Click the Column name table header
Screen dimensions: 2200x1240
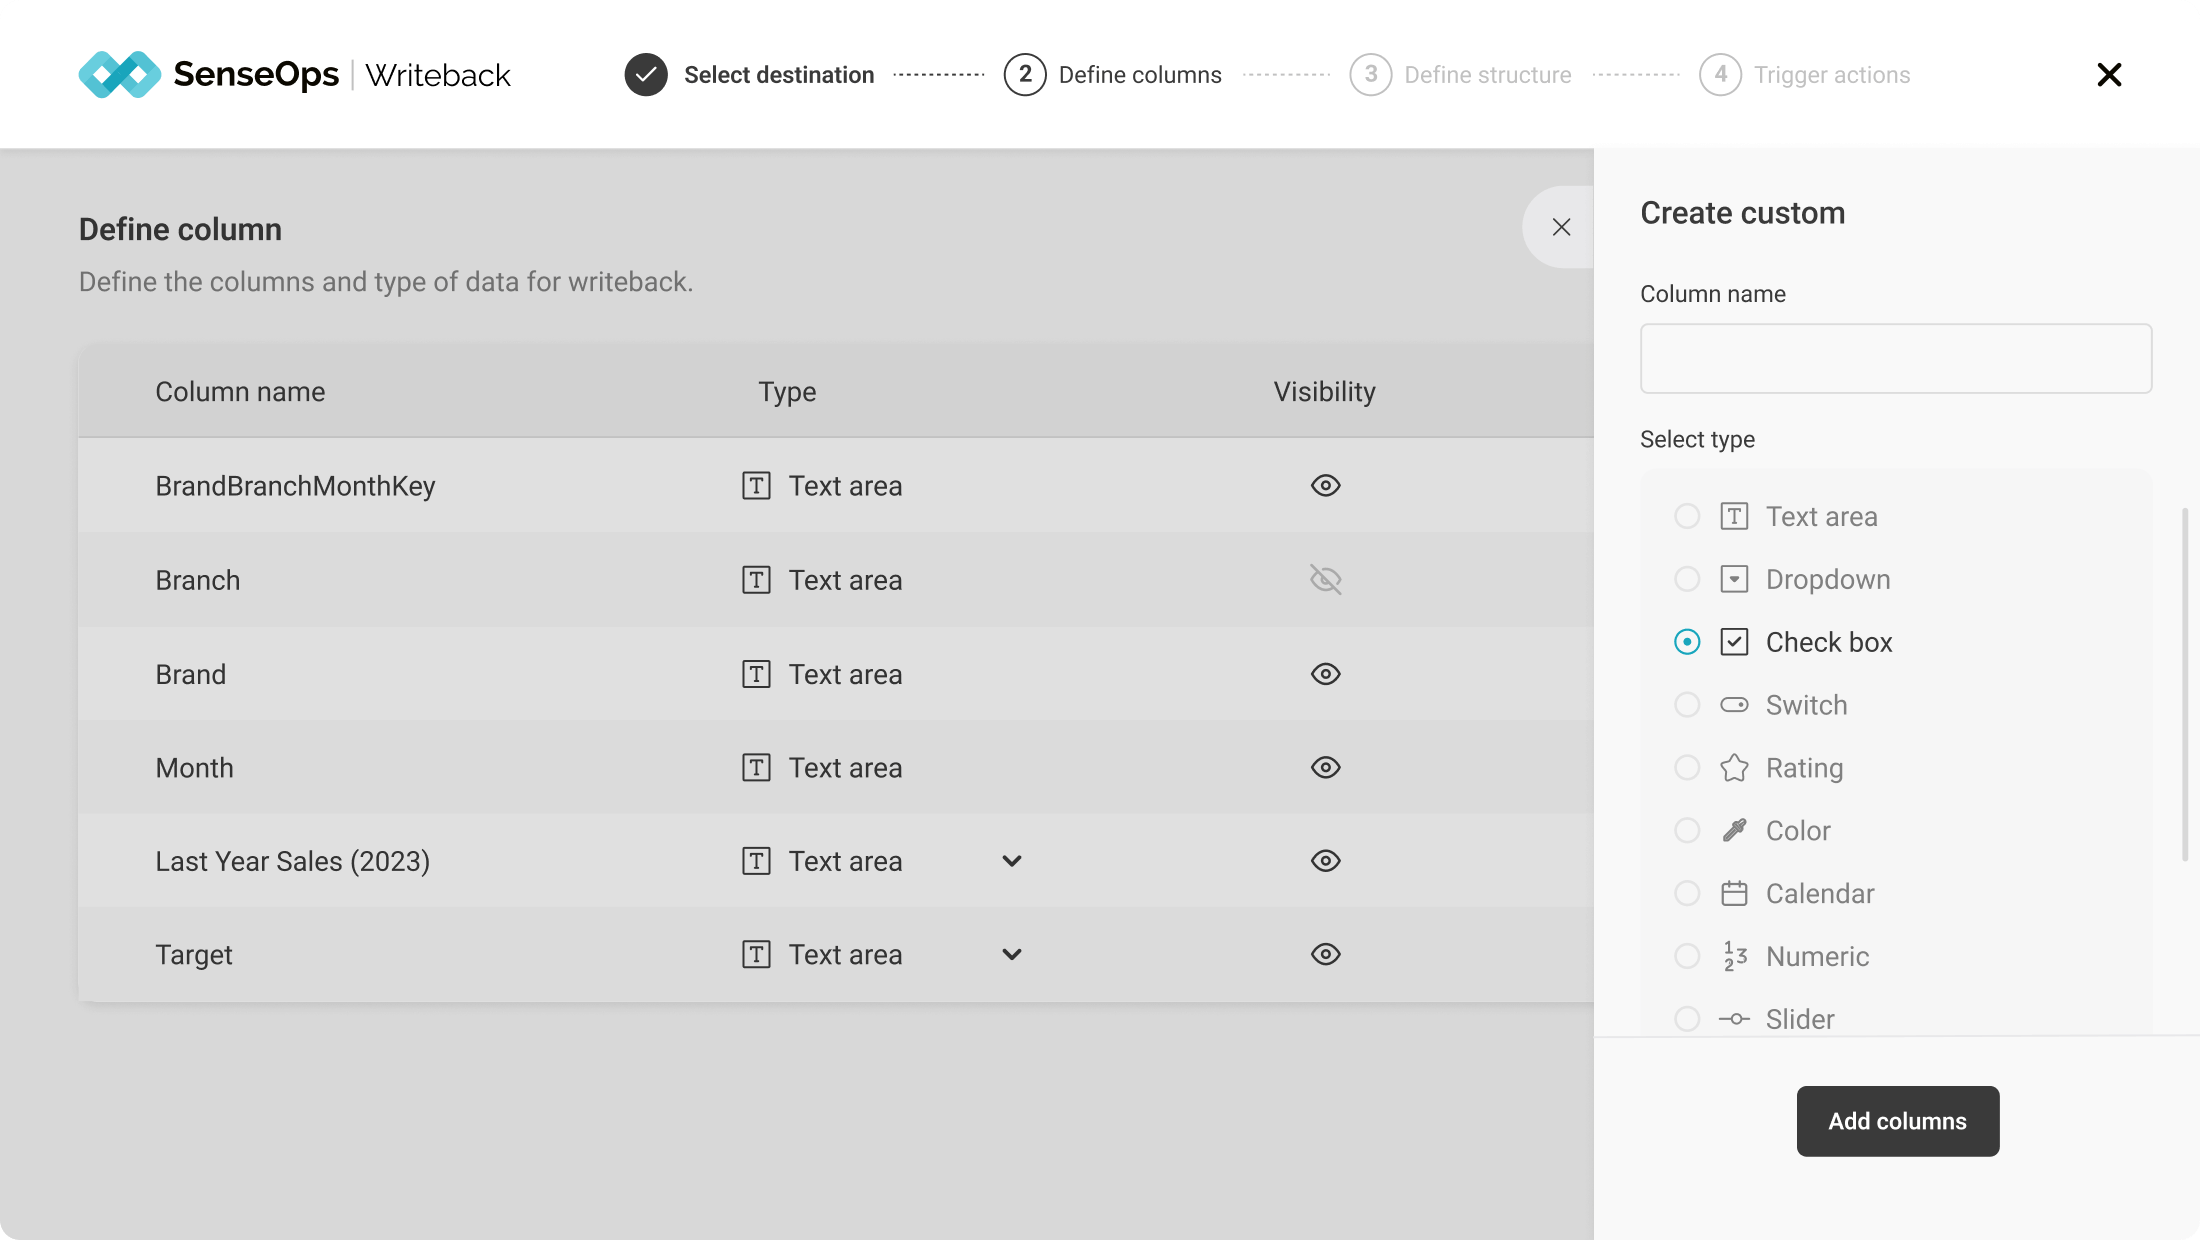[240, 392]
